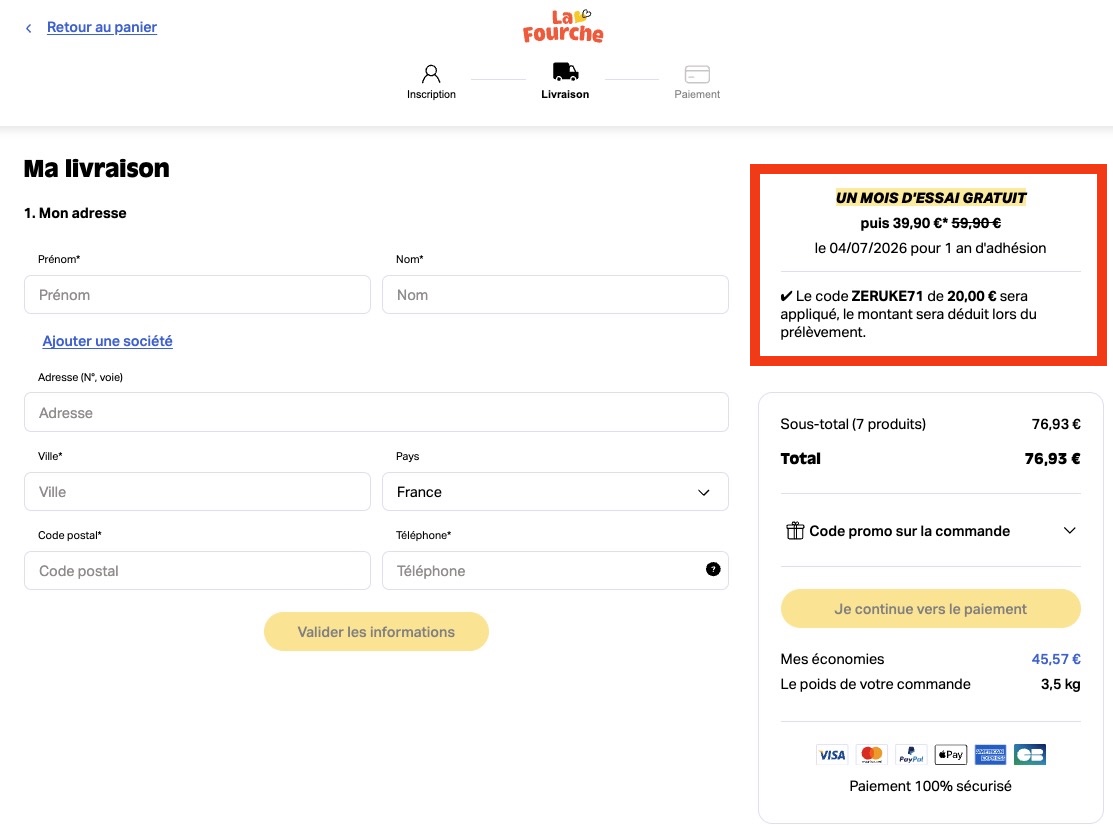Click the UN MOIS D'ESSAI GRATUIT heading
Screen dimensions: 1113x833
[931, 198]
